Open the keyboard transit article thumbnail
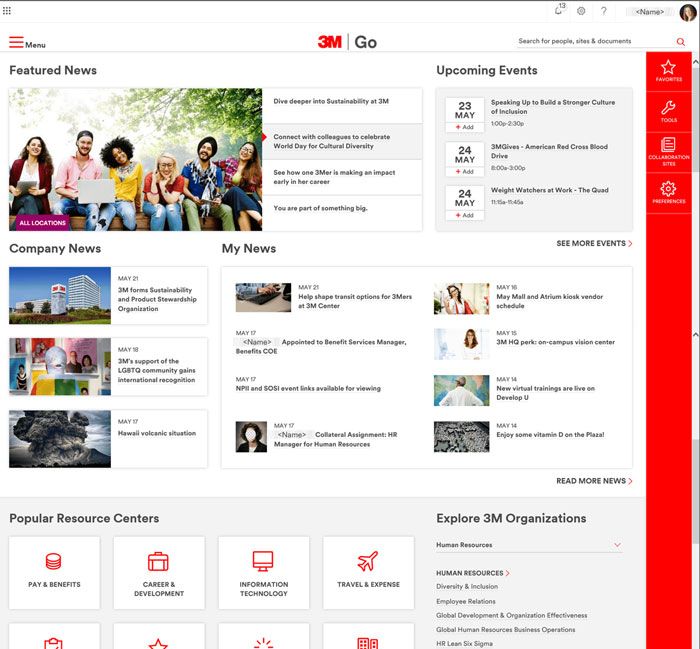Image resolution: width=700 pixels, height=649 pixels. [x=263, y=297]
